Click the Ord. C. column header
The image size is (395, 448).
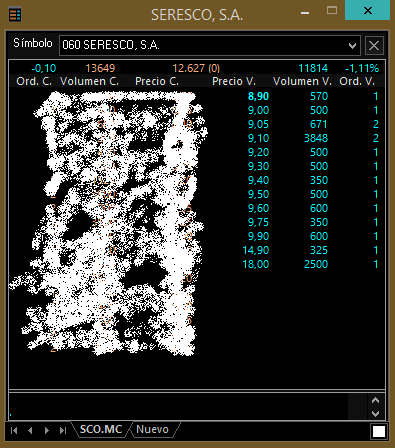point(34,81)
